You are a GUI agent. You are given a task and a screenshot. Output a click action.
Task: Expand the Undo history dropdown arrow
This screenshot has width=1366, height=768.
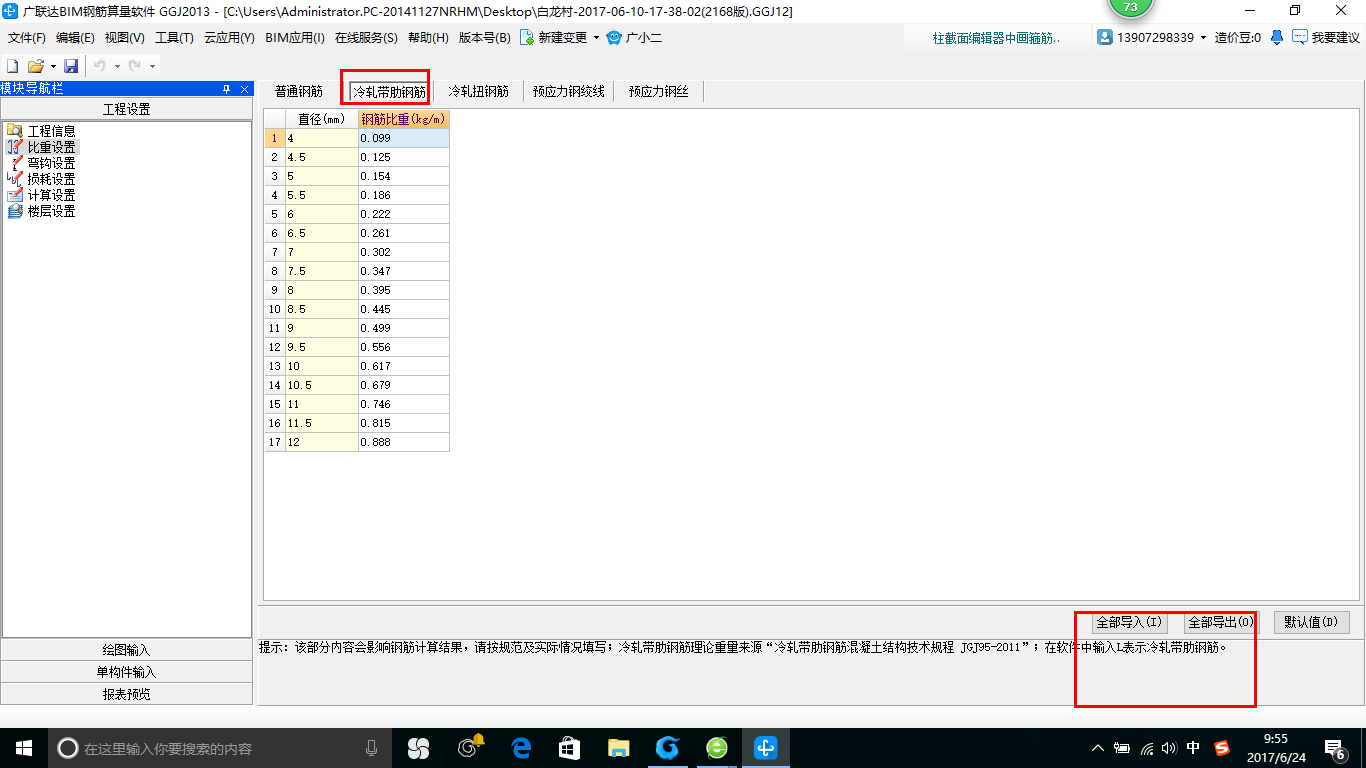116,66
